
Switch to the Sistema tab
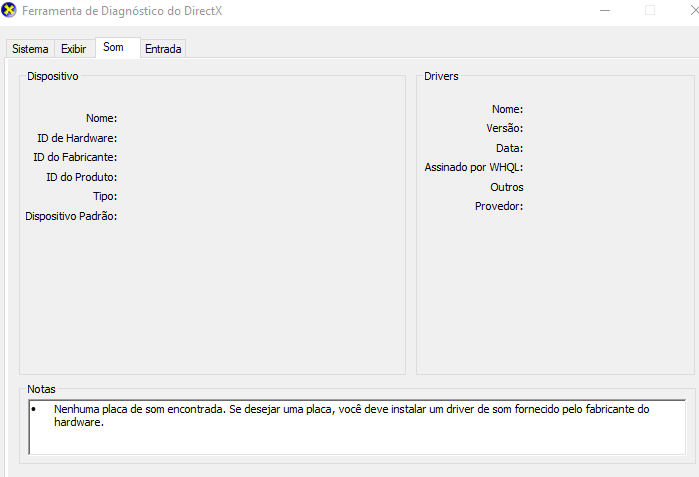tap(30, 49)
